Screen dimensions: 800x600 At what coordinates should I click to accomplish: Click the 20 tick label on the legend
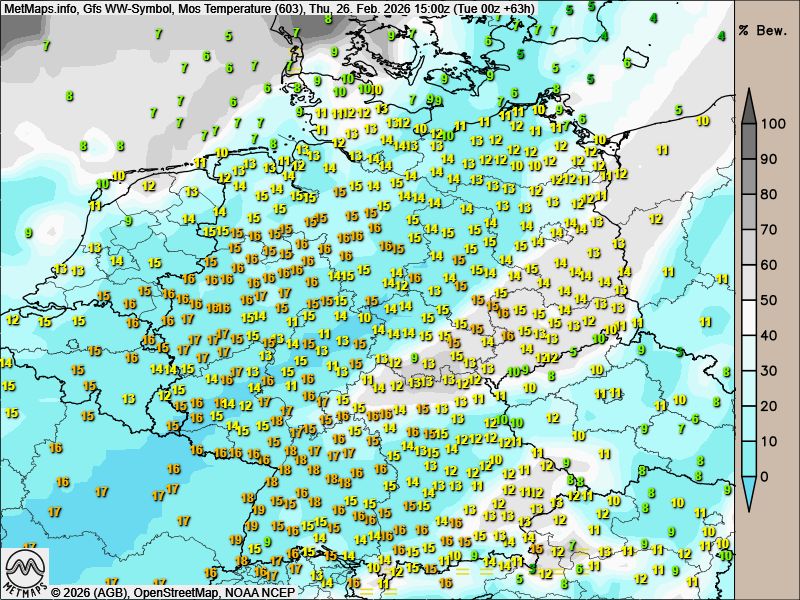769,406
